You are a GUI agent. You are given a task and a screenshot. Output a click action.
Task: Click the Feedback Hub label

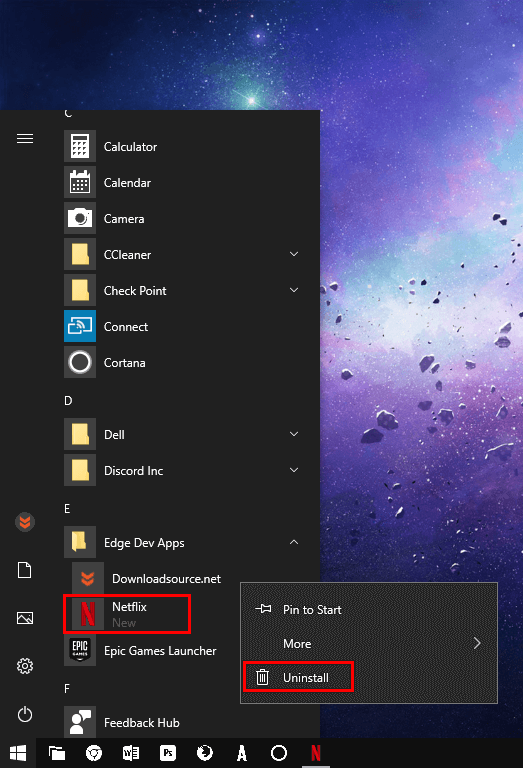coord(142,723)
